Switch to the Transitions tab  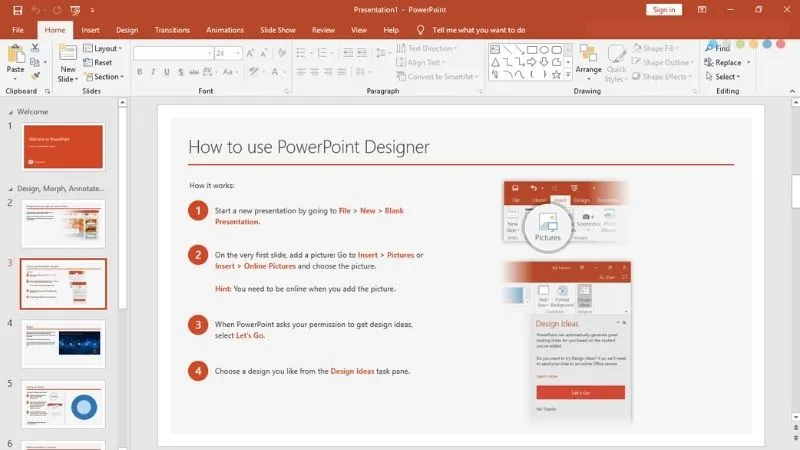tap(172, 30)
